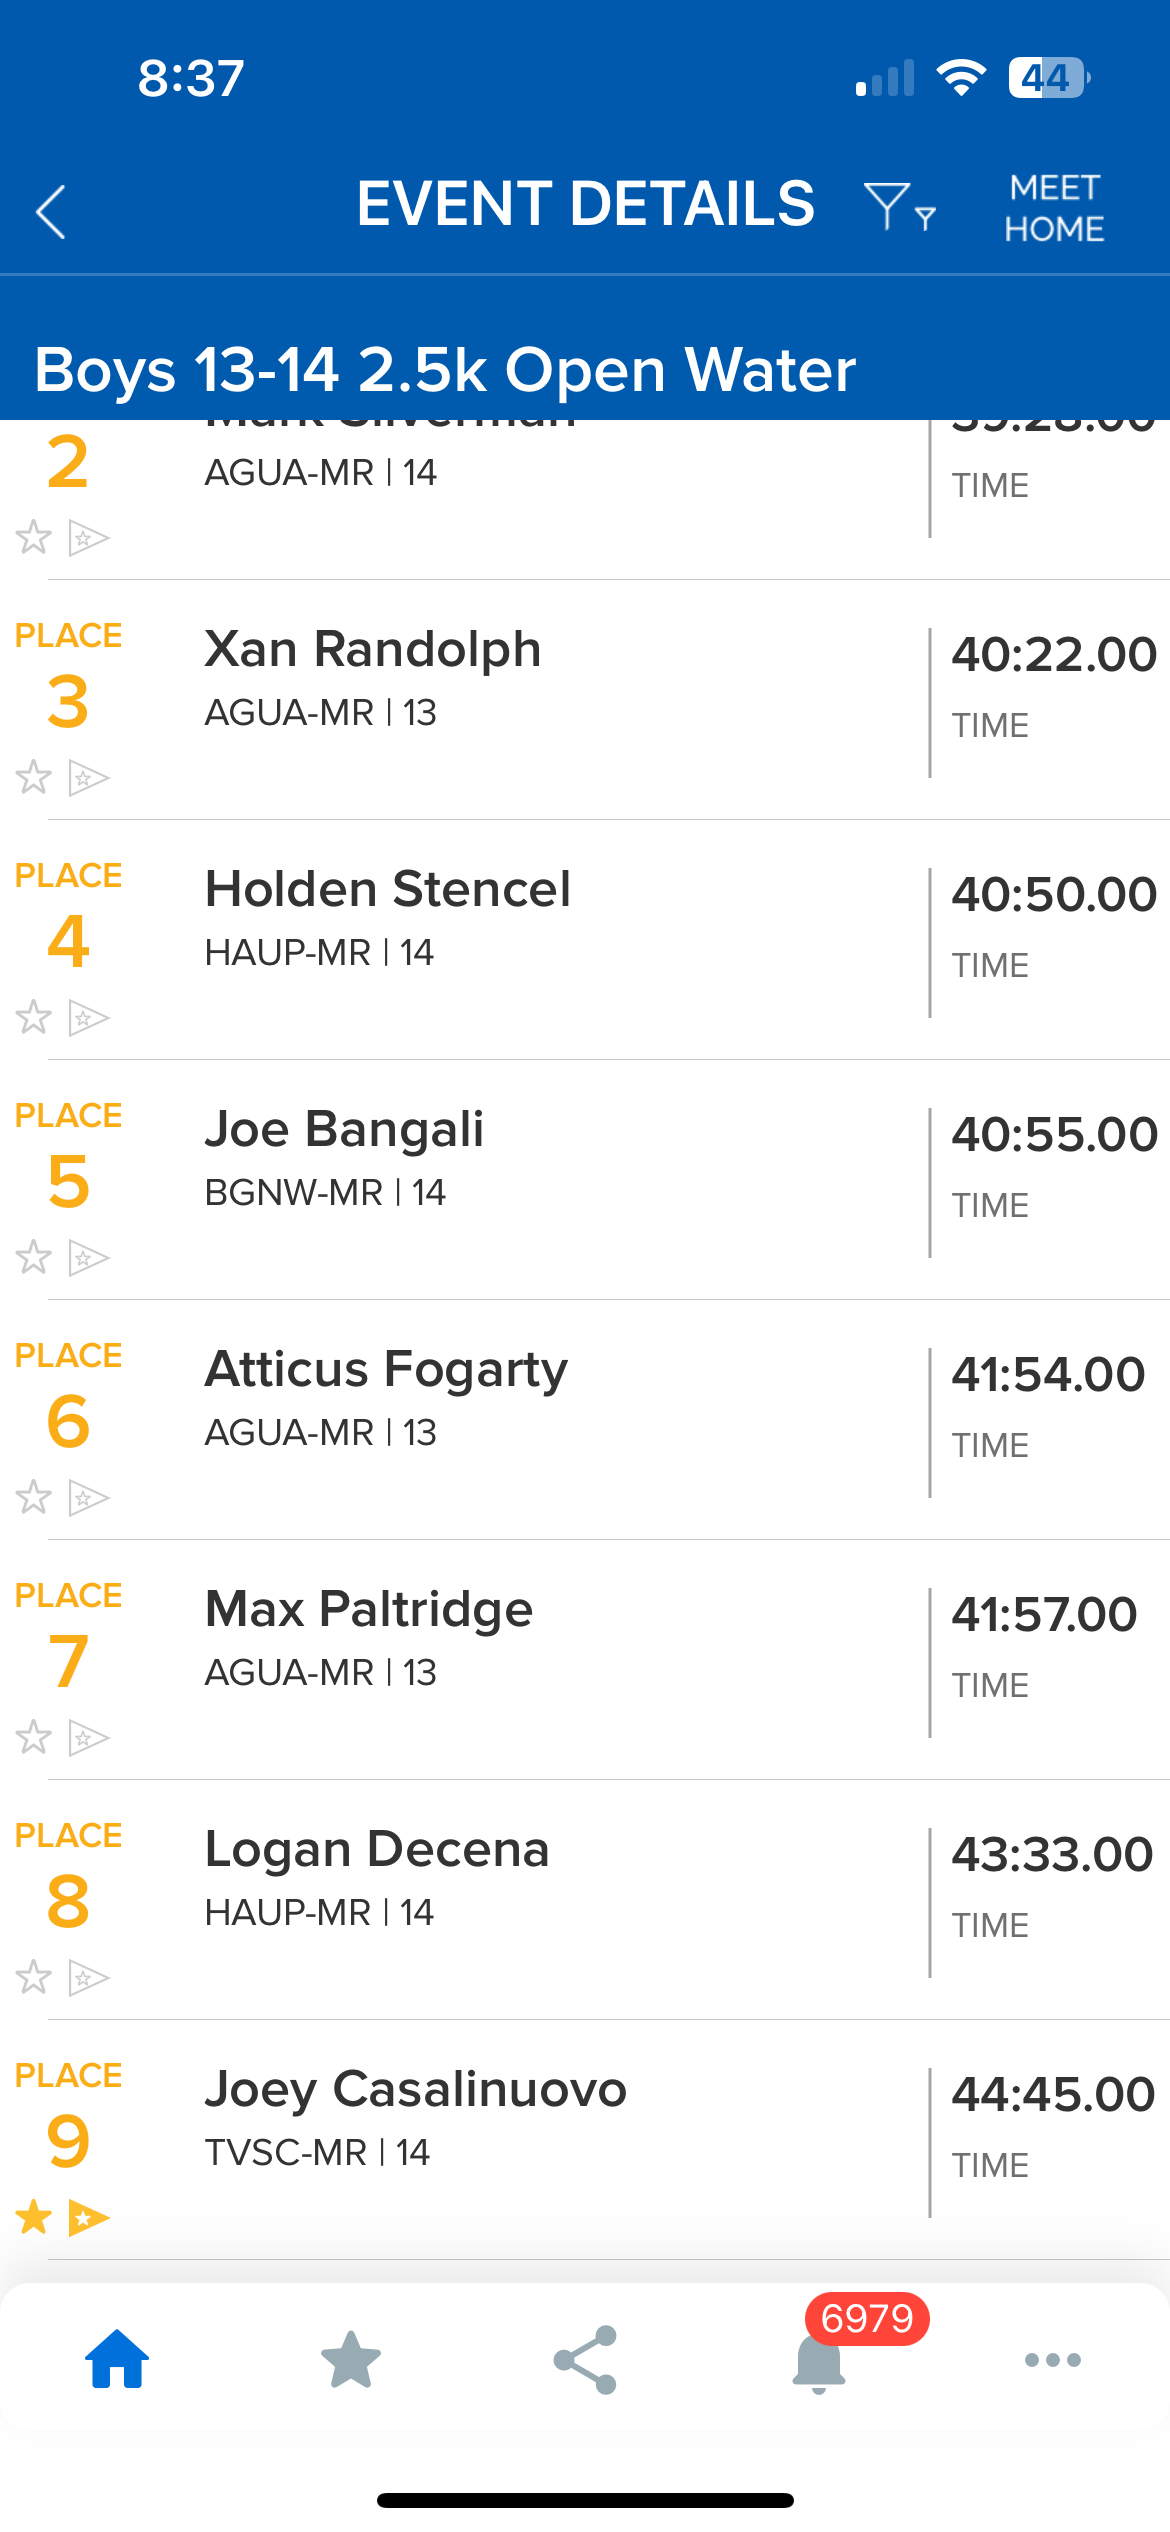Open the event filter funnel icon
The image size is (1170, 2532).
coord(897,206)
